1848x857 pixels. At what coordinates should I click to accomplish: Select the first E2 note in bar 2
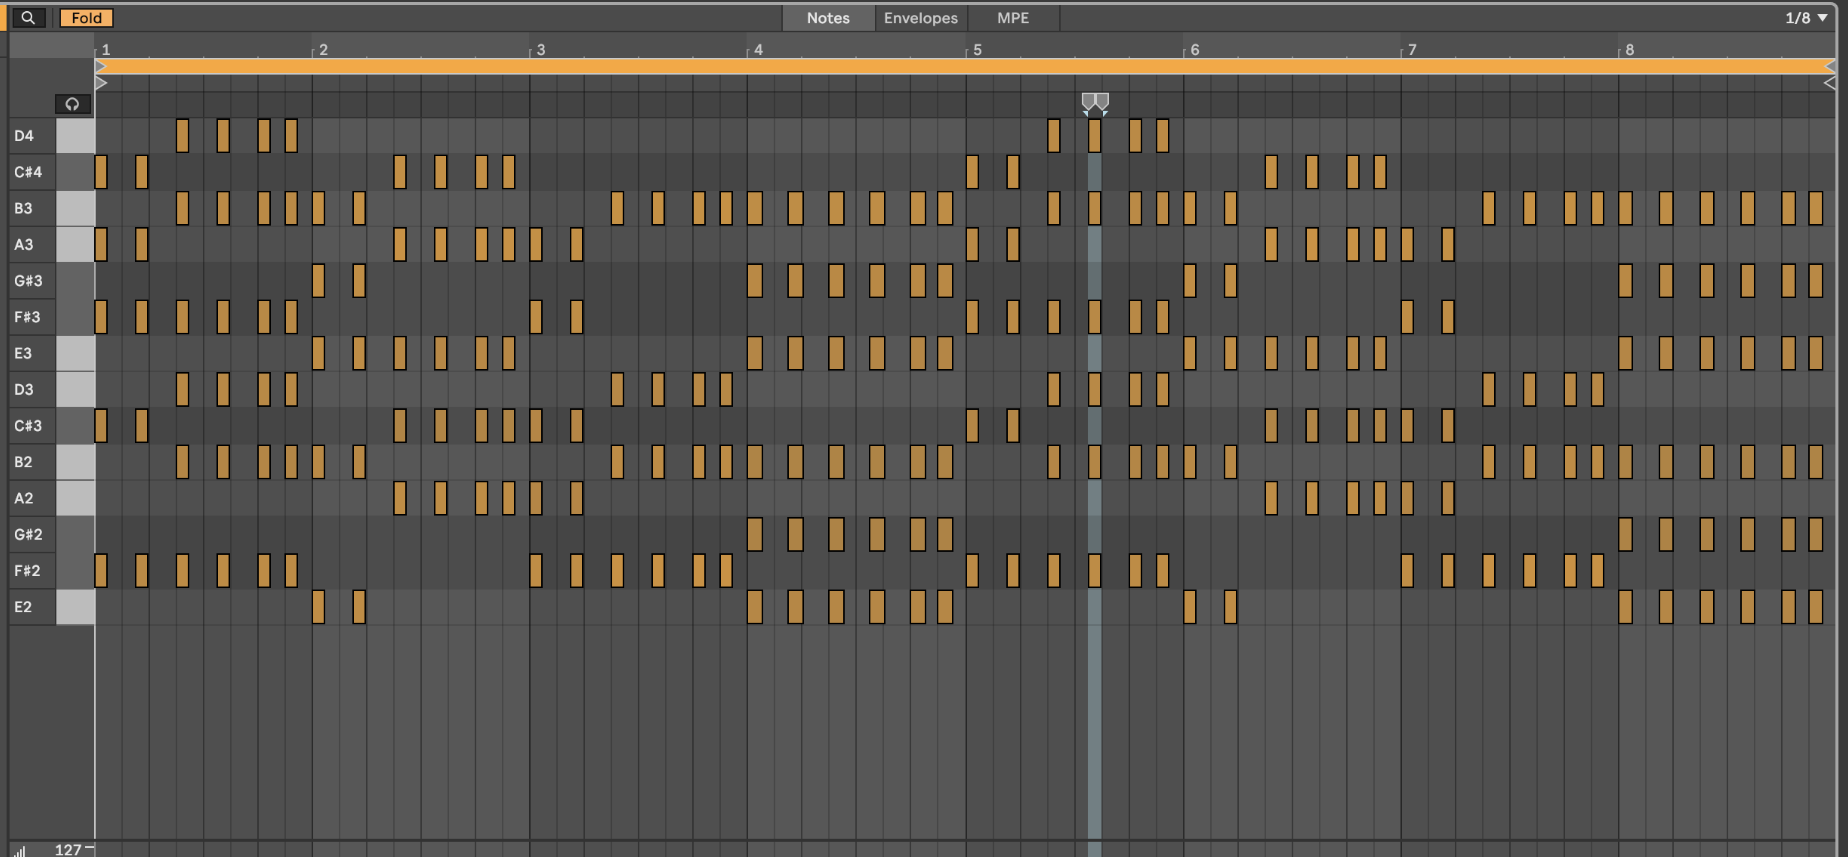click(318, 607)
